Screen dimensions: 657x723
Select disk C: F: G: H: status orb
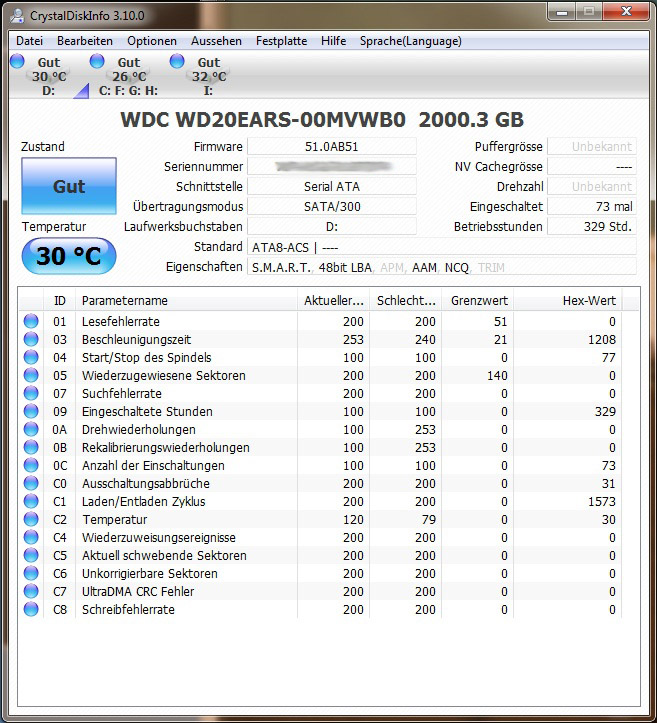click(97, 61)
